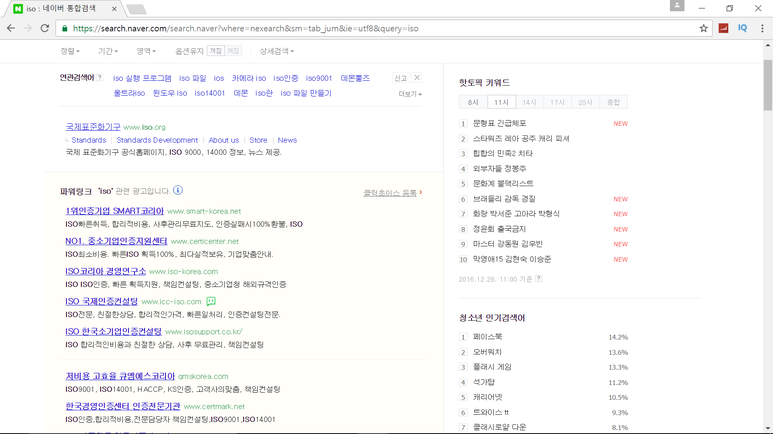The image size is (773, 434).
Task: Open the Chrome three-dot menu
Action: click(762, 28)
